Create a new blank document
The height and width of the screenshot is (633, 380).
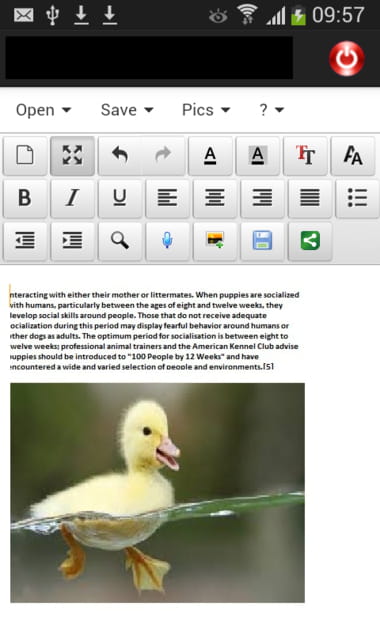point(25,155)
